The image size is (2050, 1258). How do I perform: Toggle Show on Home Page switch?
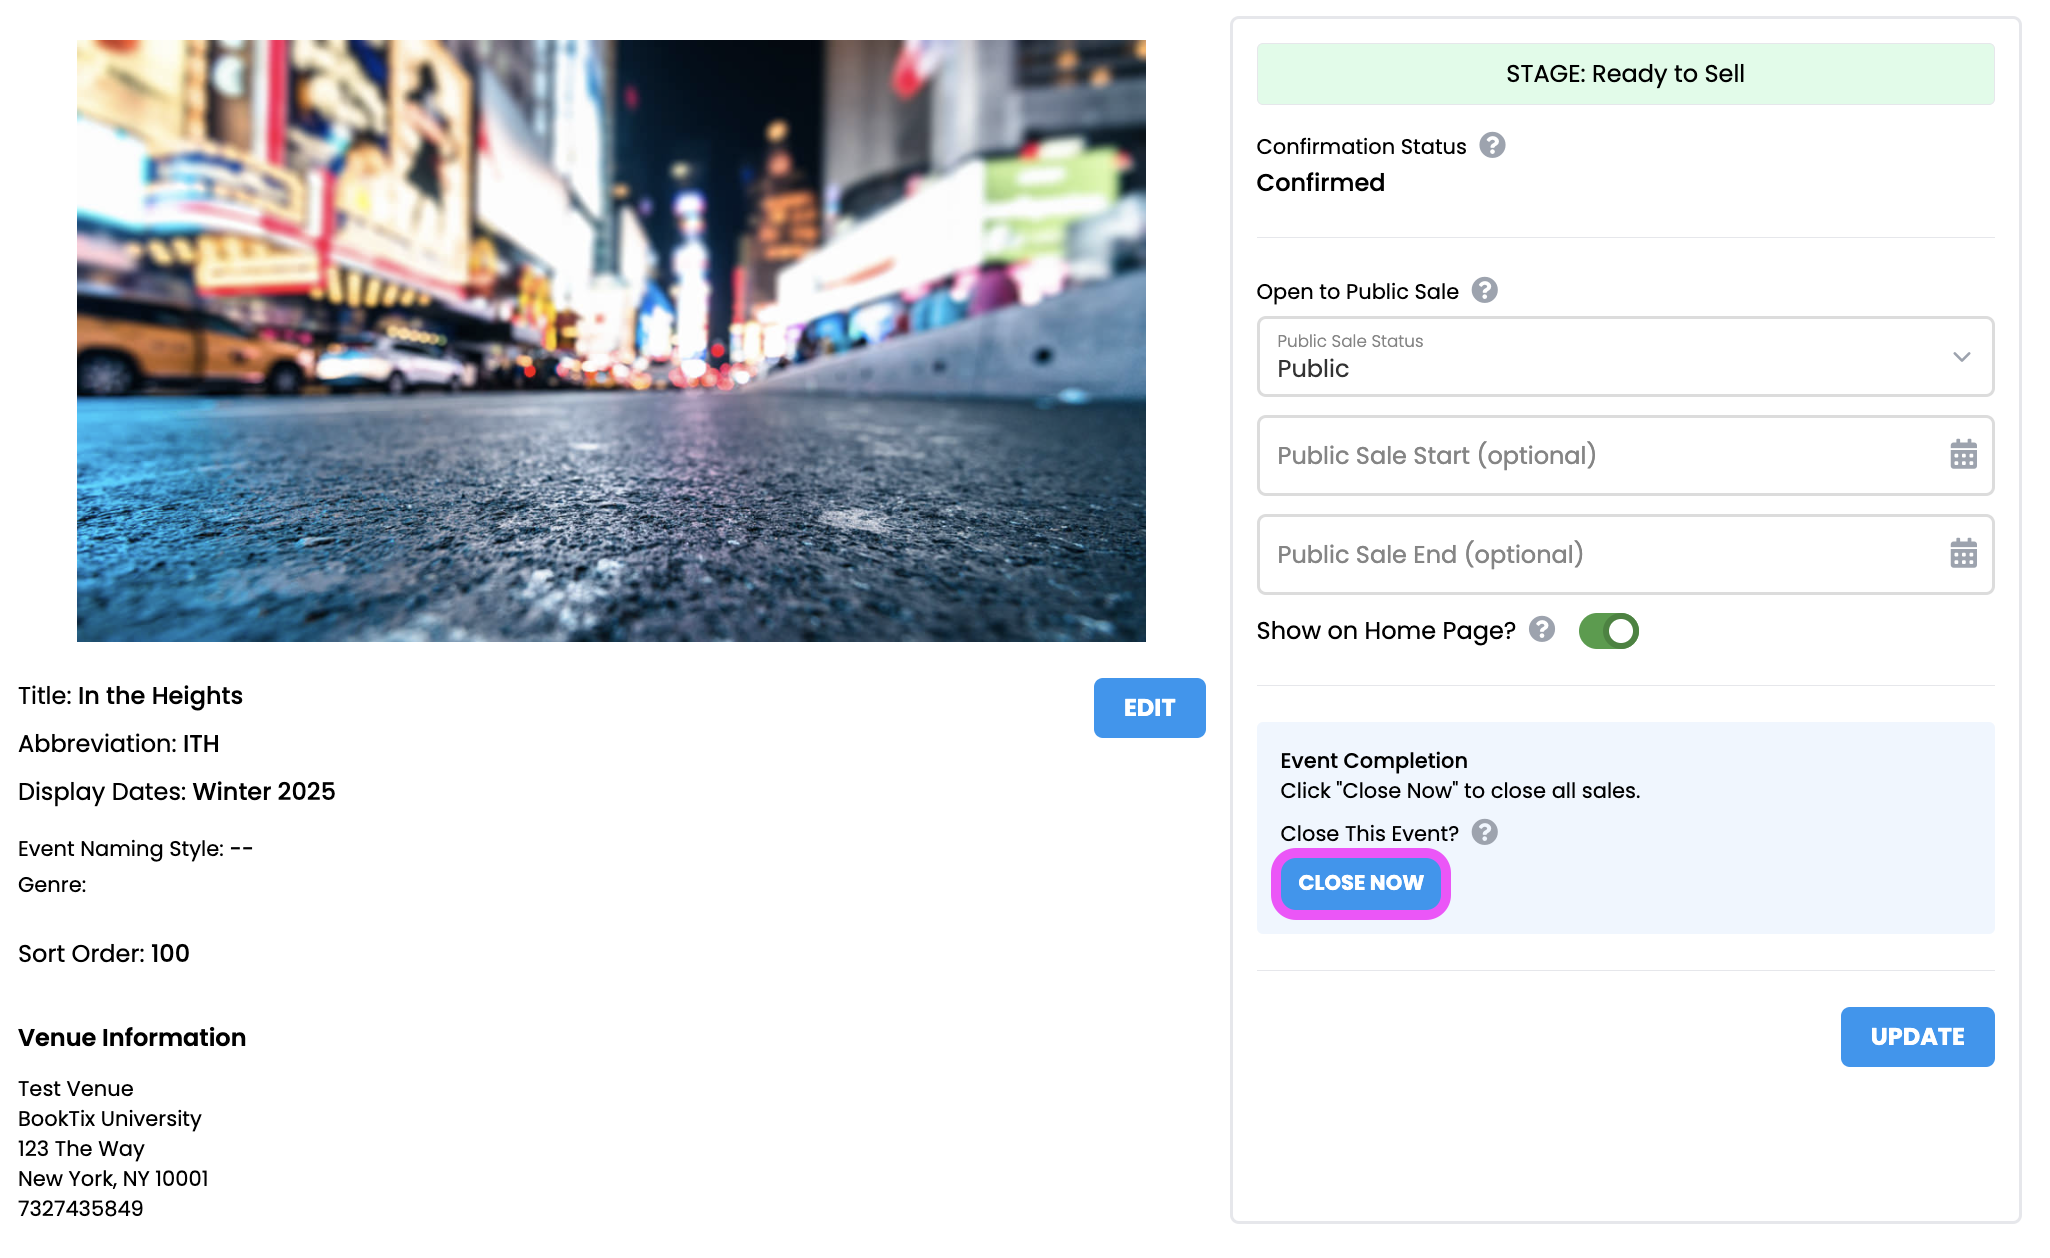(1608, 631)
